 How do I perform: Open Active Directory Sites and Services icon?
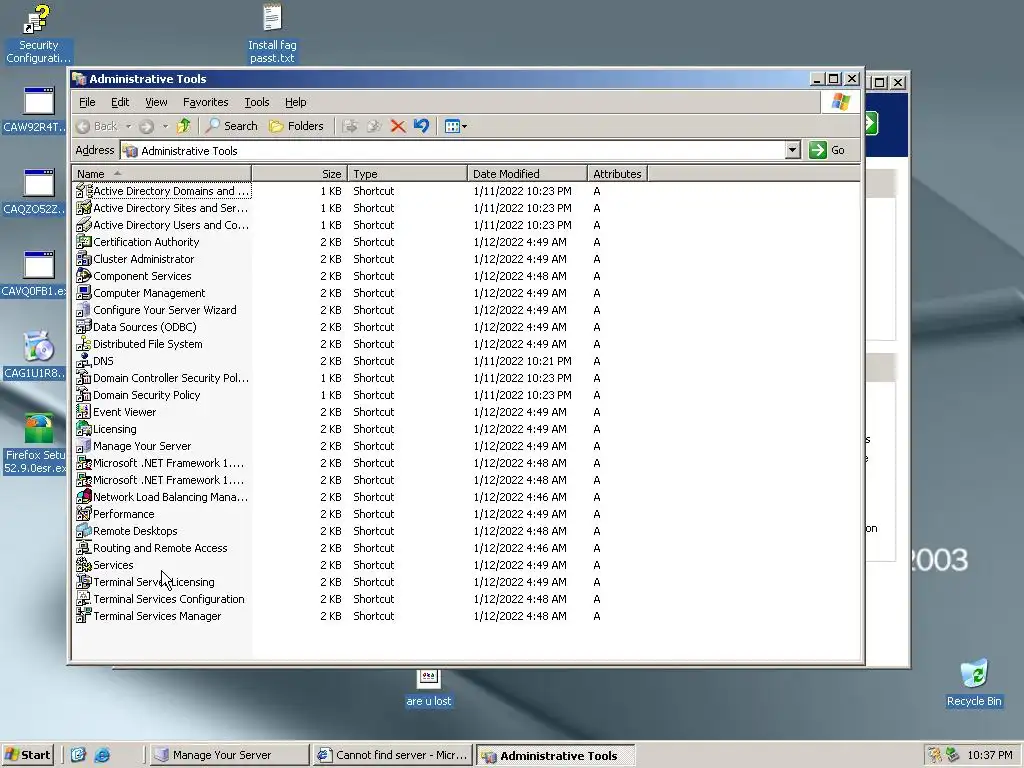point(84,208)
